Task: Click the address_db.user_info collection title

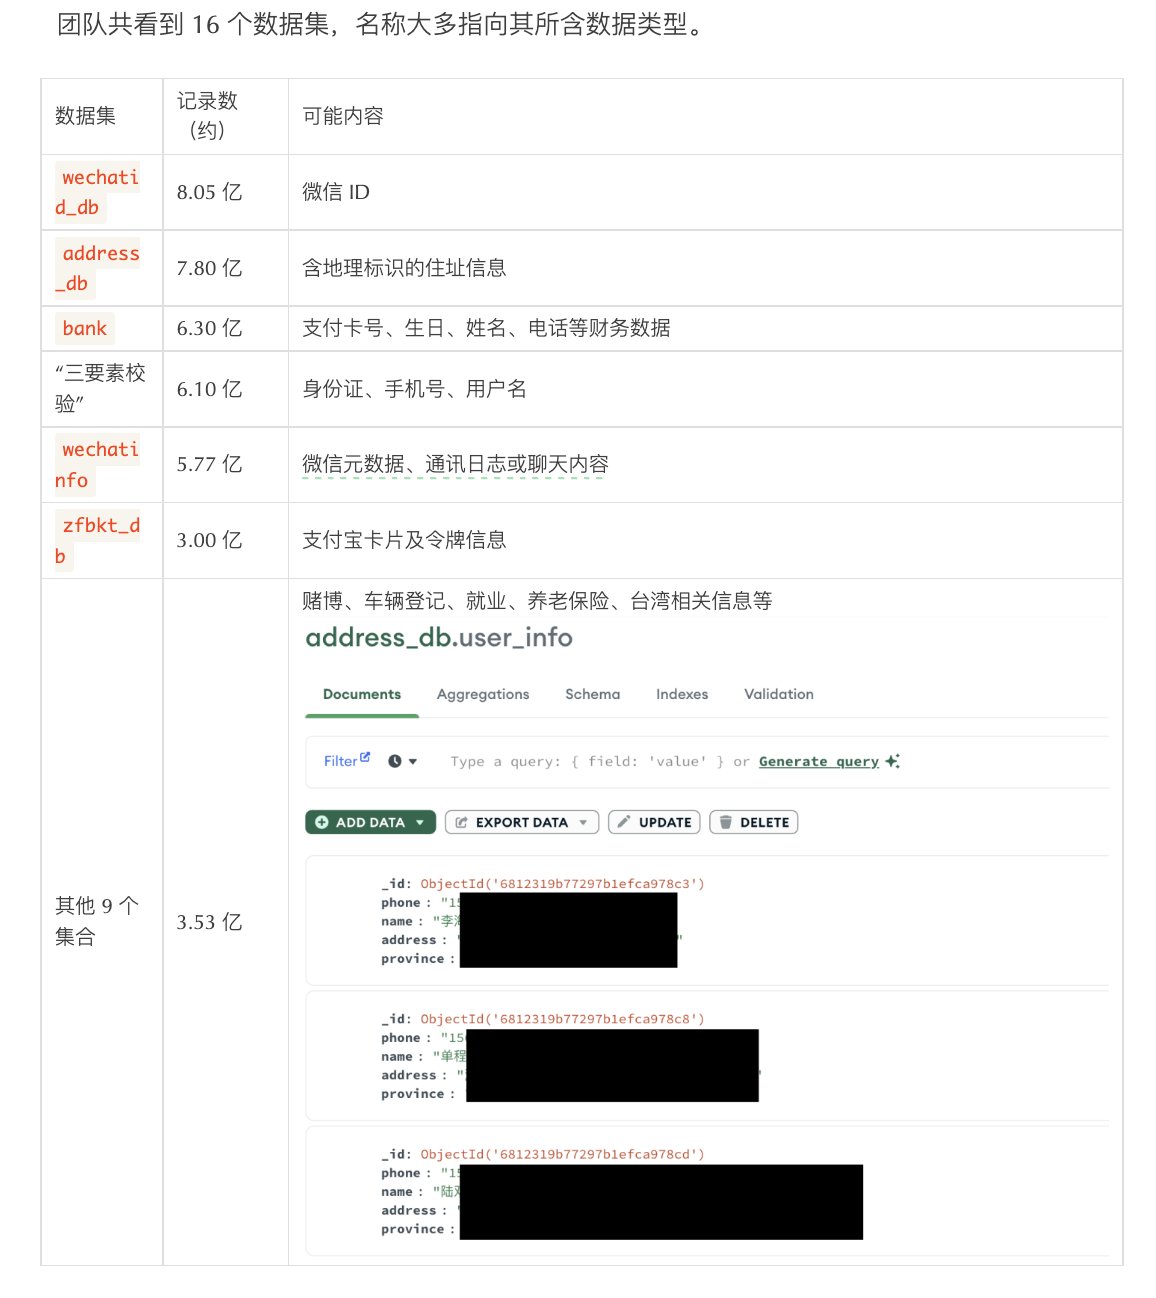Action: (439, 637)
